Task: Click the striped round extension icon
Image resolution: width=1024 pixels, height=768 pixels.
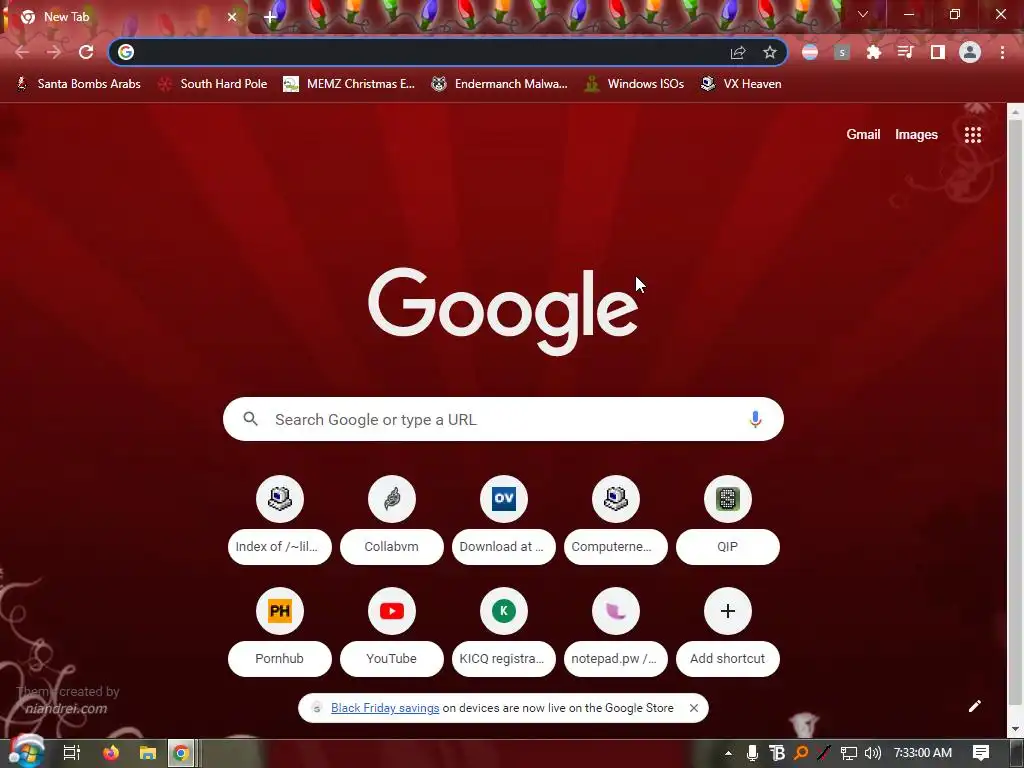Action: point(810,52)
